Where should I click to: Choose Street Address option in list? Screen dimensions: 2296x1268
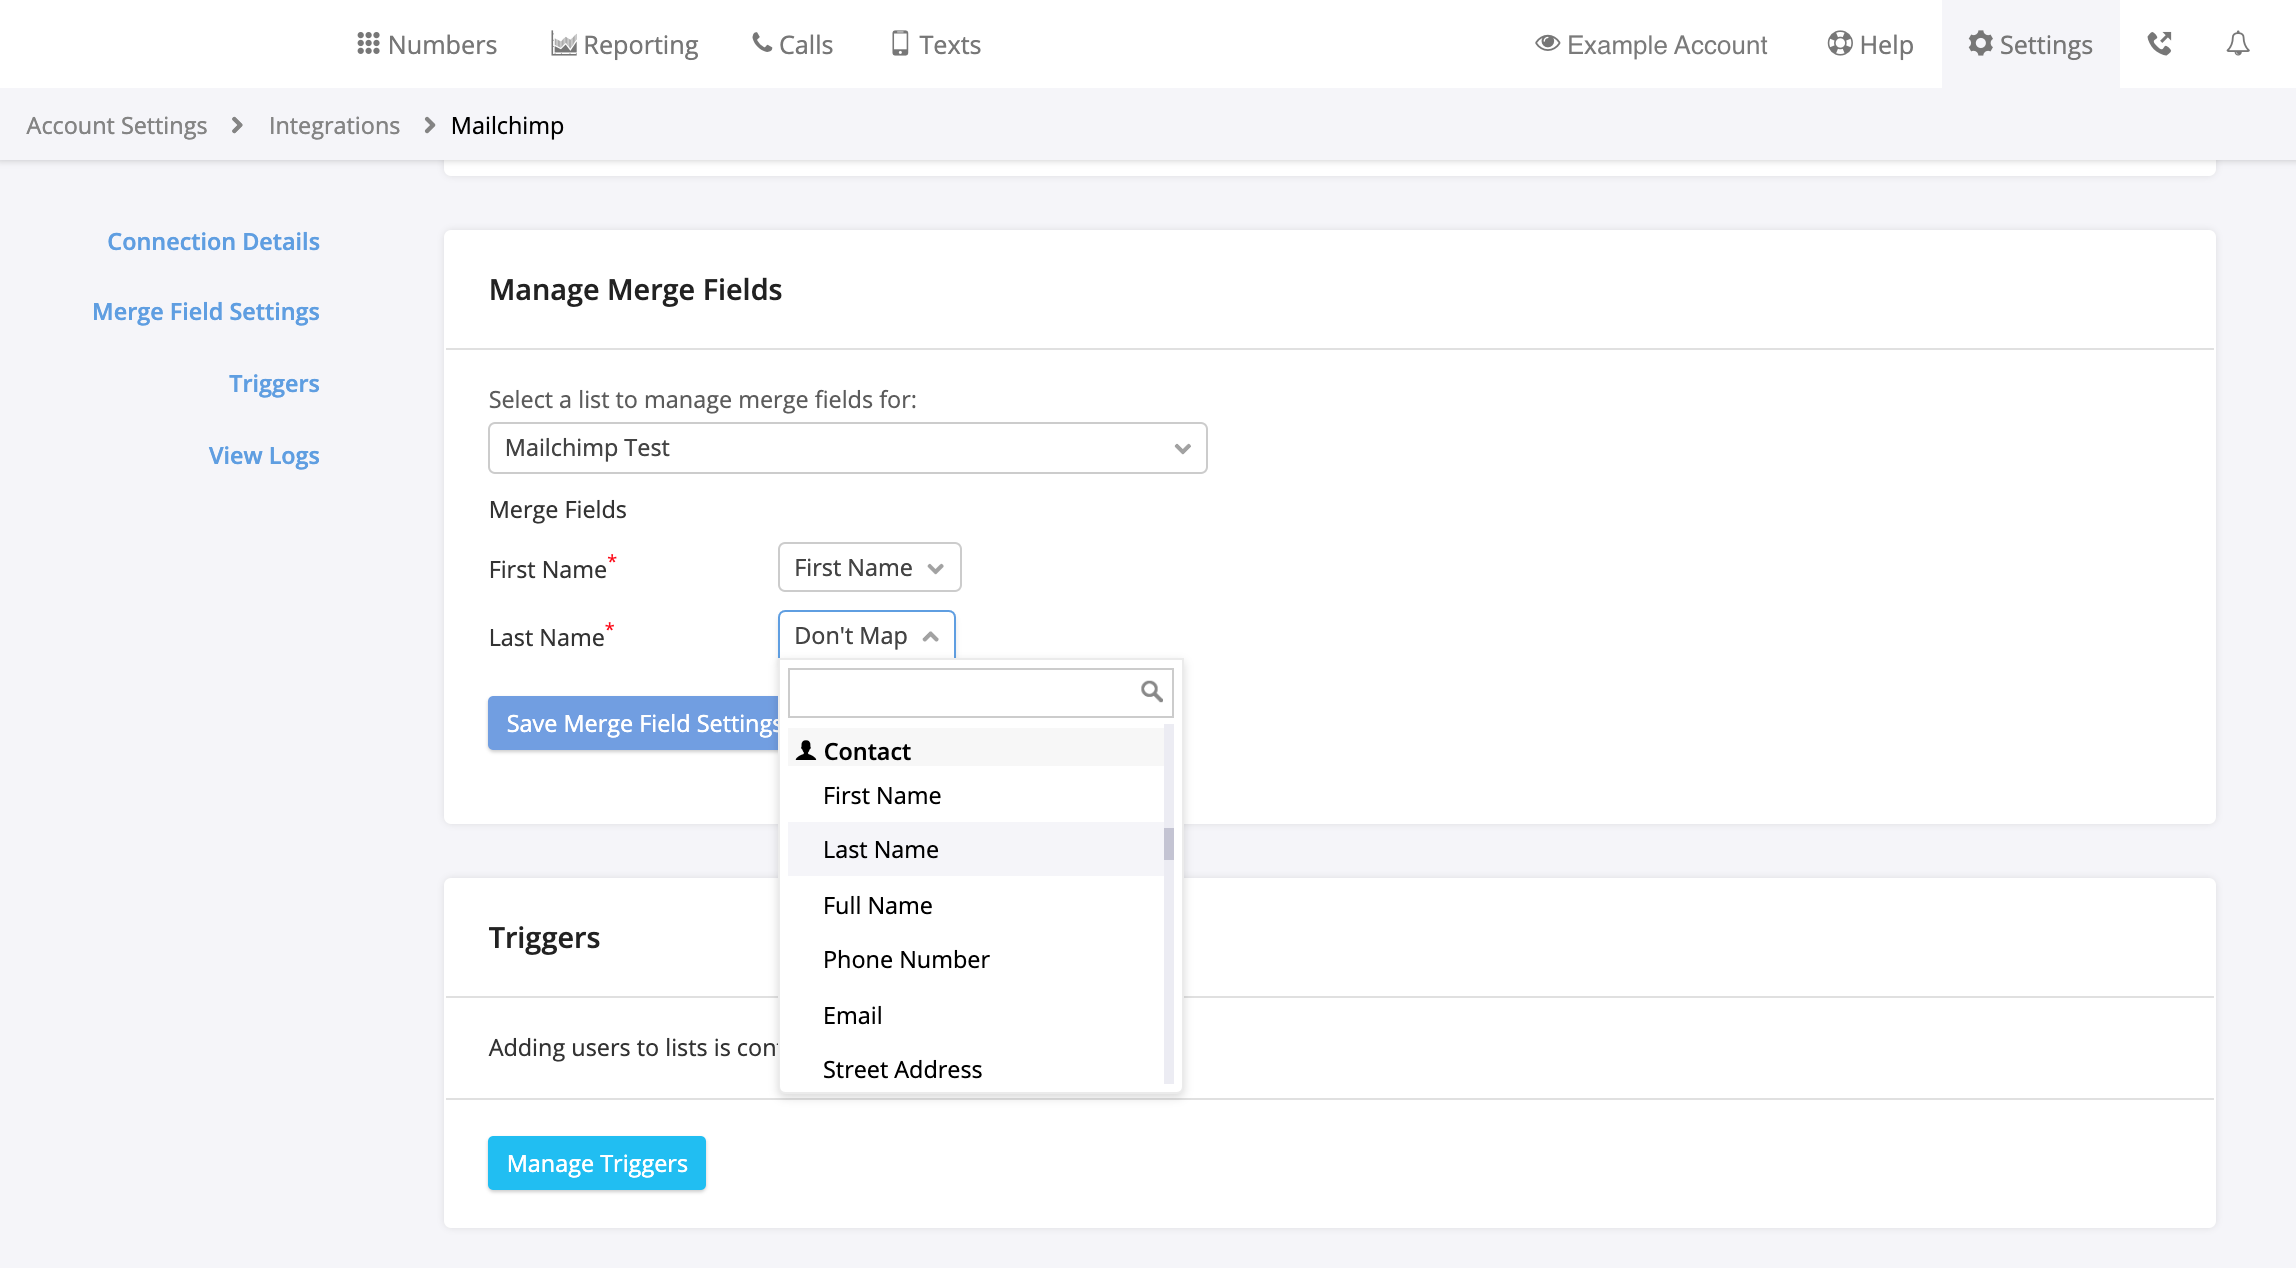(x=976, y=1069)
